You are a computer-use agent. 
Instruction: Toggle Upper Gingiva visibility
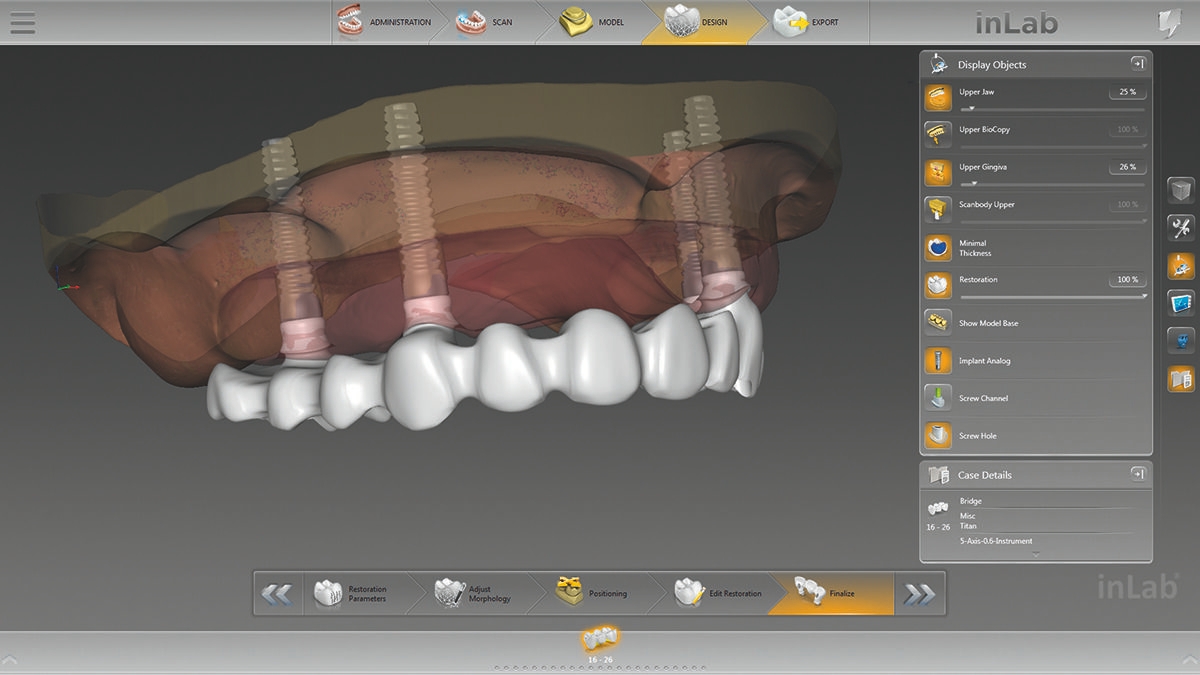pos(938,172)
